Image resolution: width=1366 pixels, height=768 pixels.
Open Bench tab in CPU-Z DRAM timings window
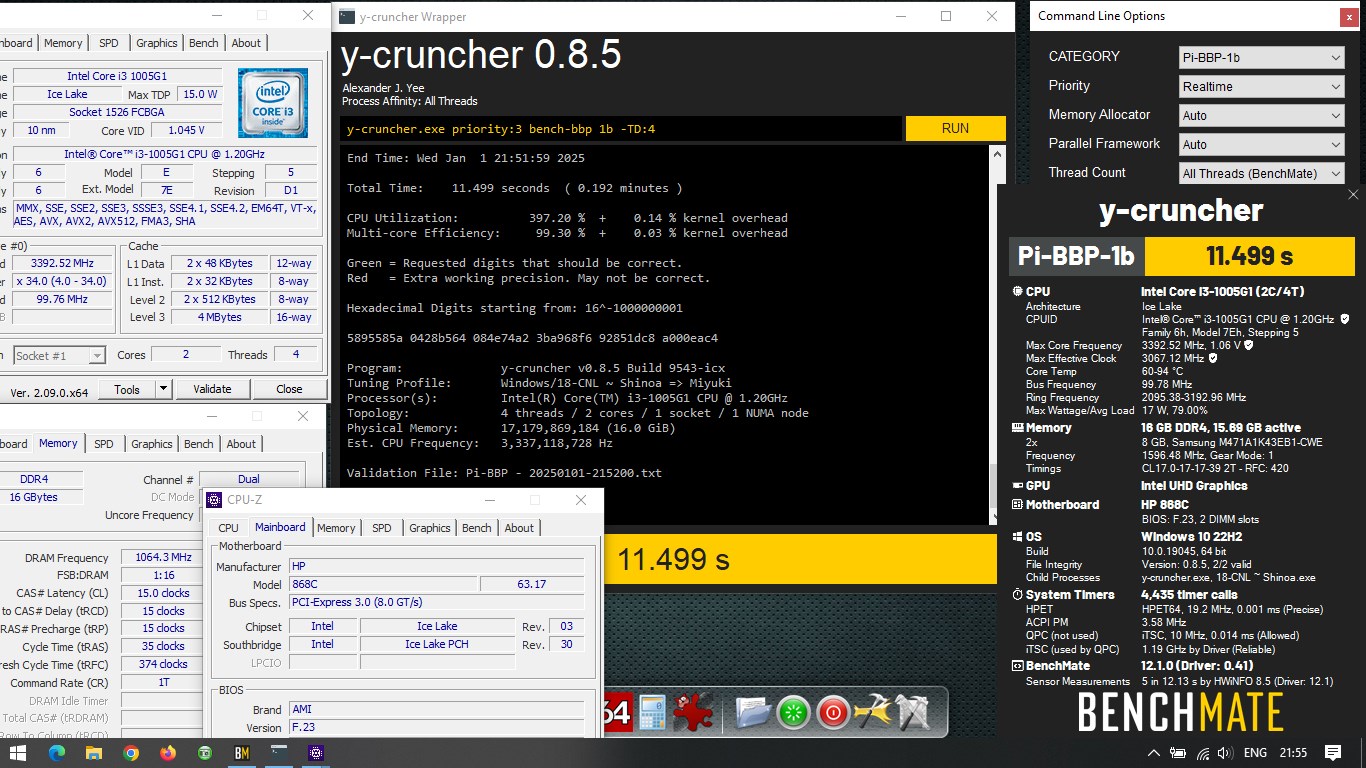click(x=199, y=444)
